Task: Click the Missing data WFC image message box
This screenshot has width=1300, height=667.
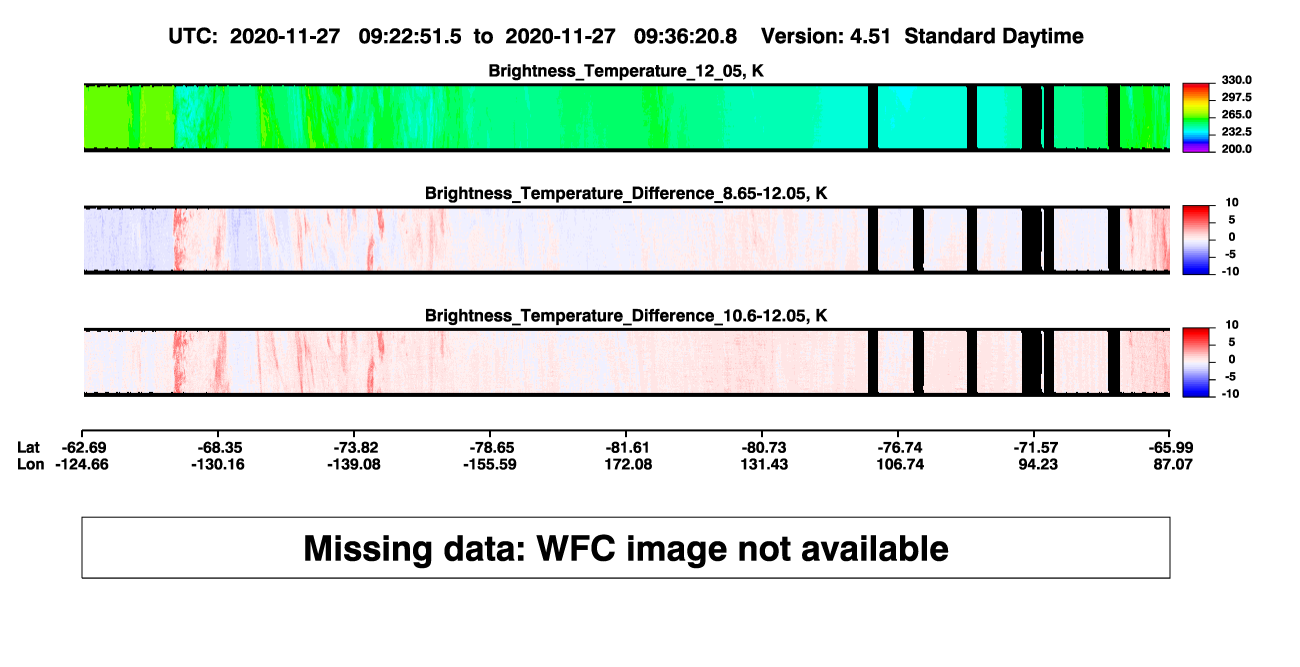Action: (626, 547)
